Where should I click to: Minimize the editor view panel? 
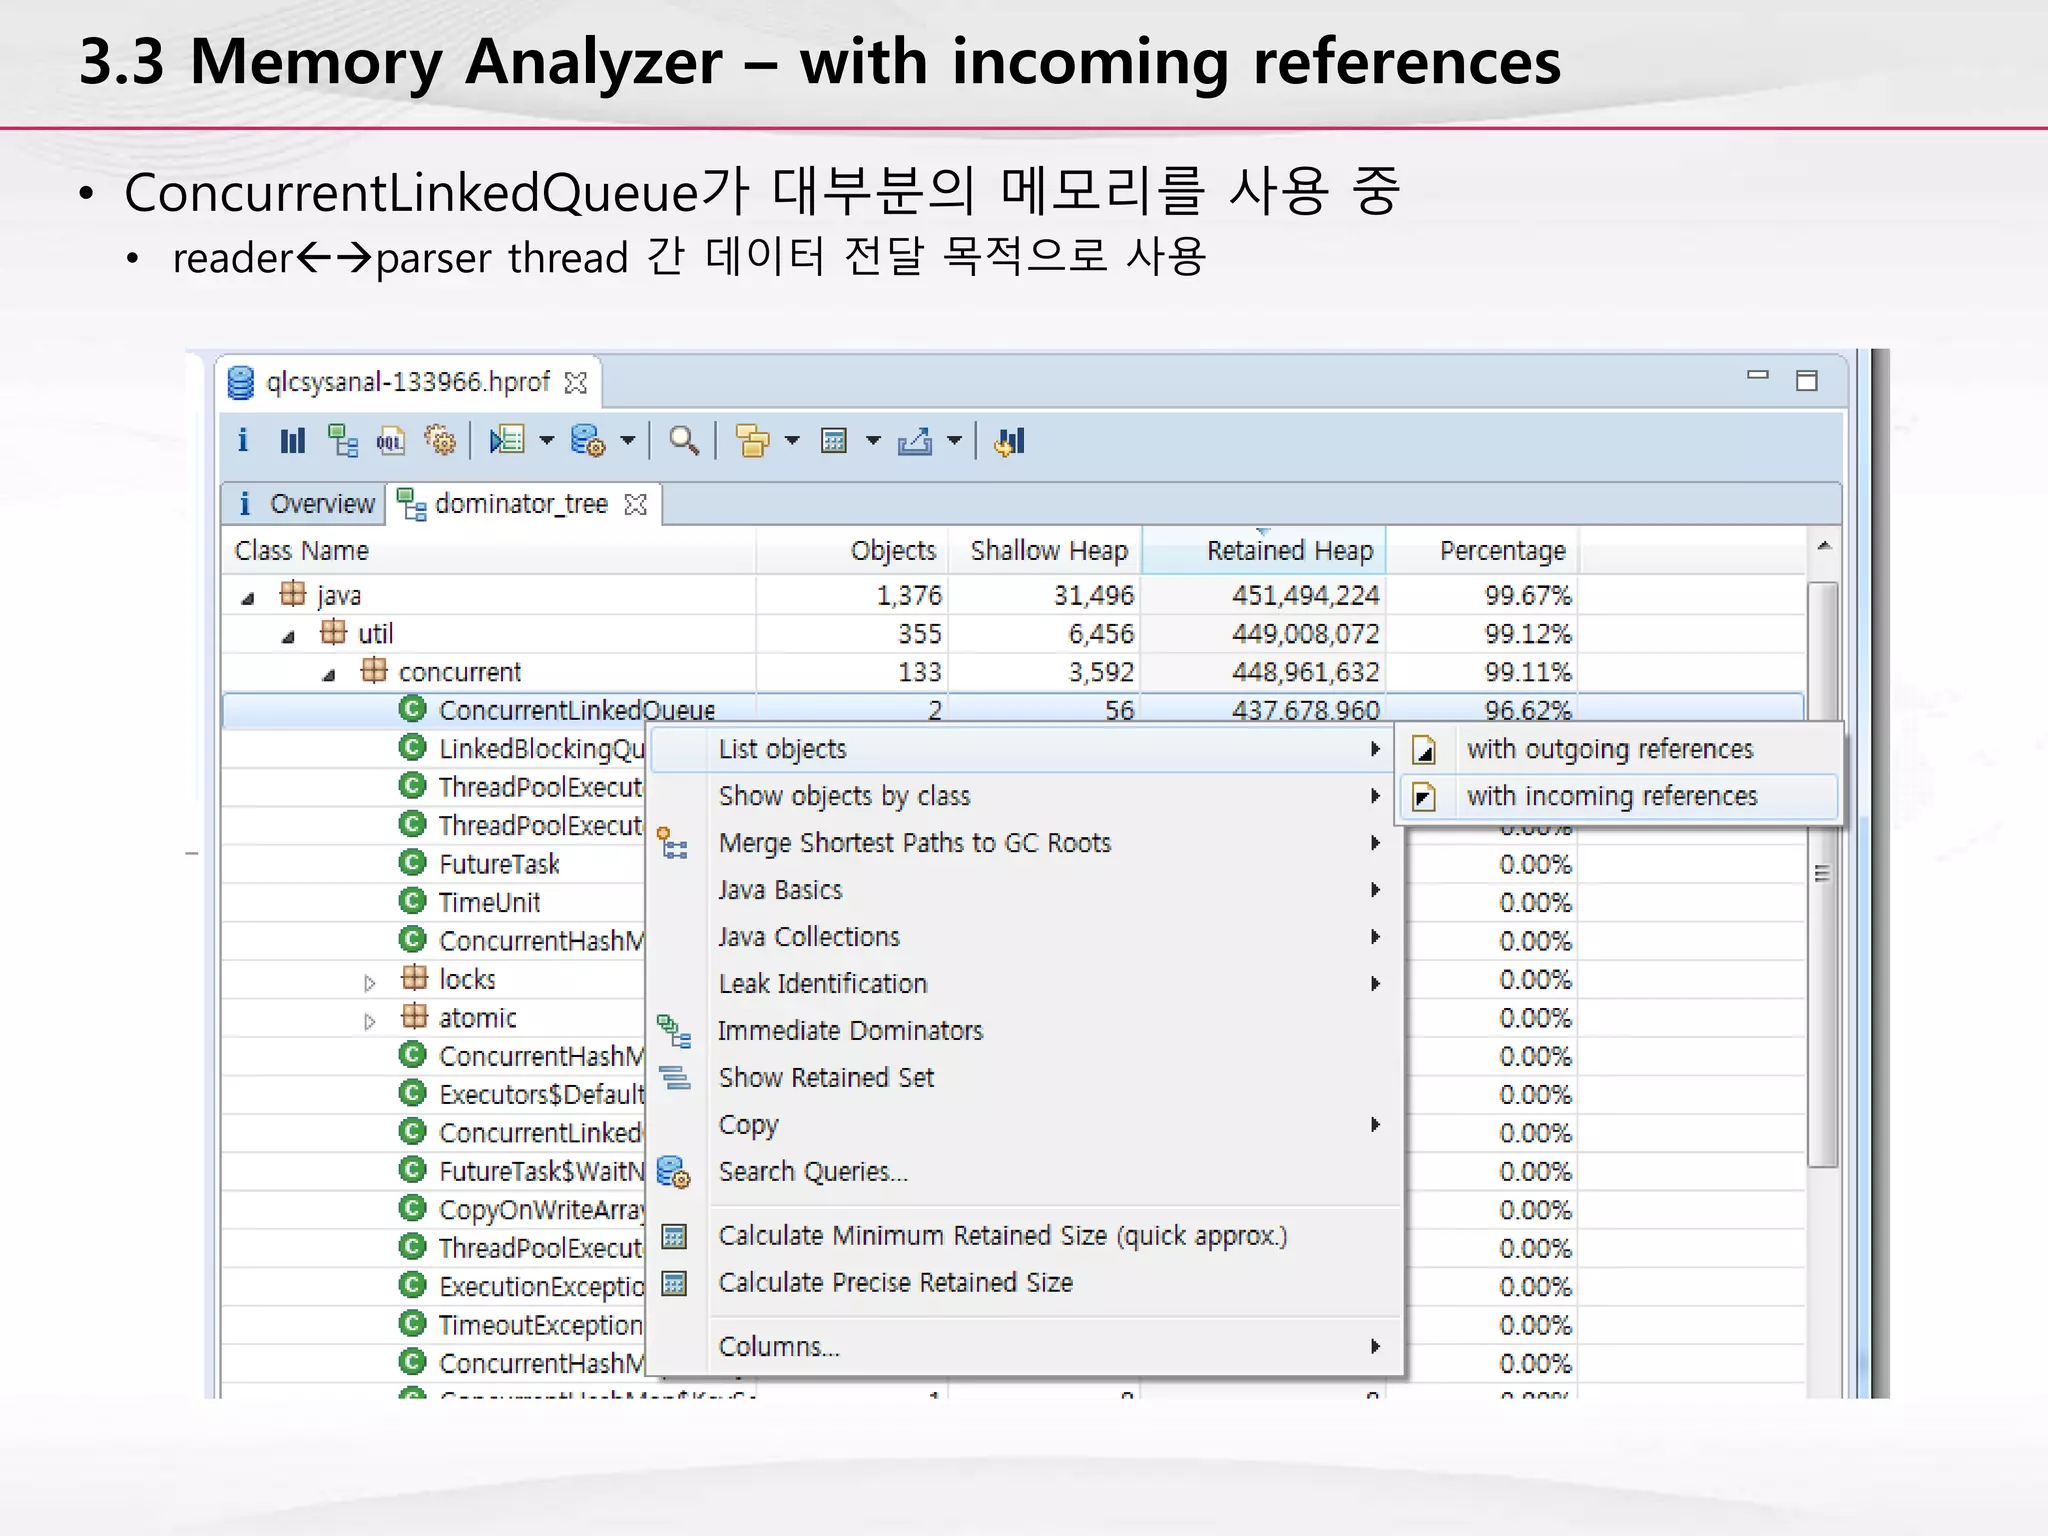point(1758,376)
